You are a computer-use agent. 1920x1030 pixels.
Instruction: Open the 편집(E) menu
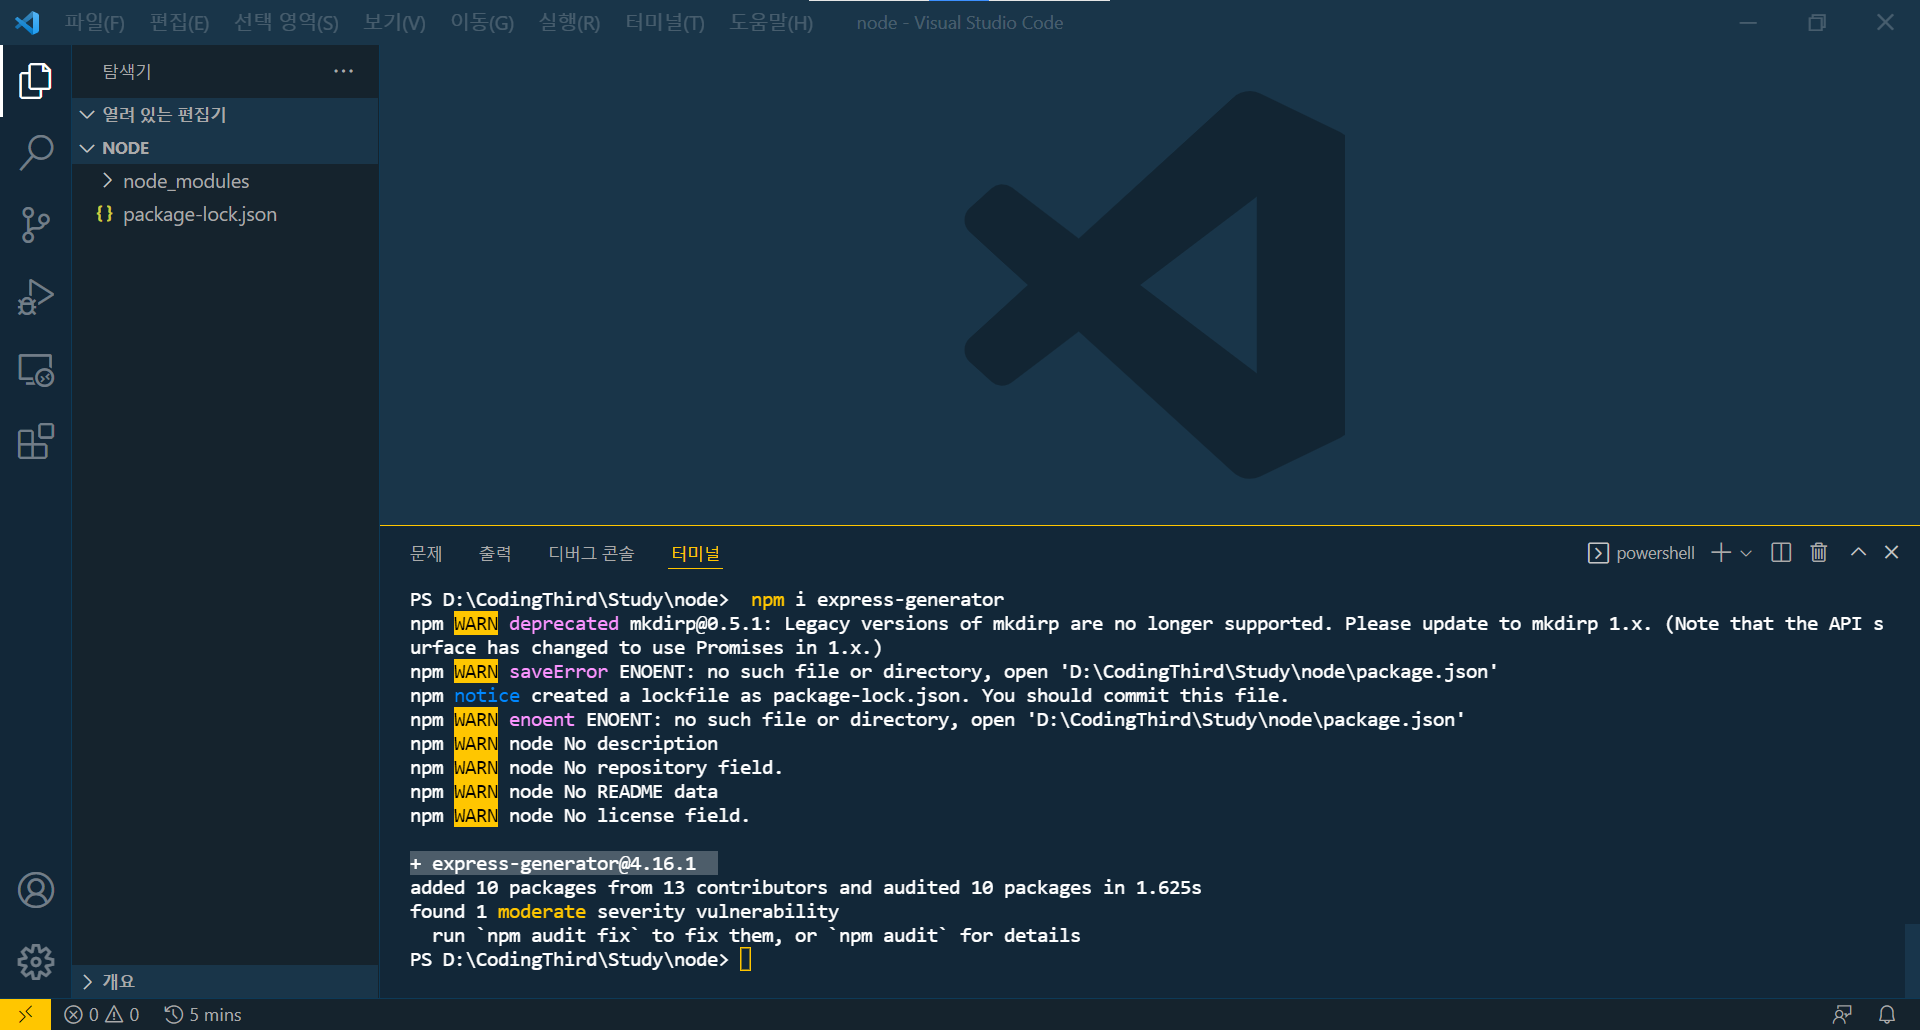[180, 22]
